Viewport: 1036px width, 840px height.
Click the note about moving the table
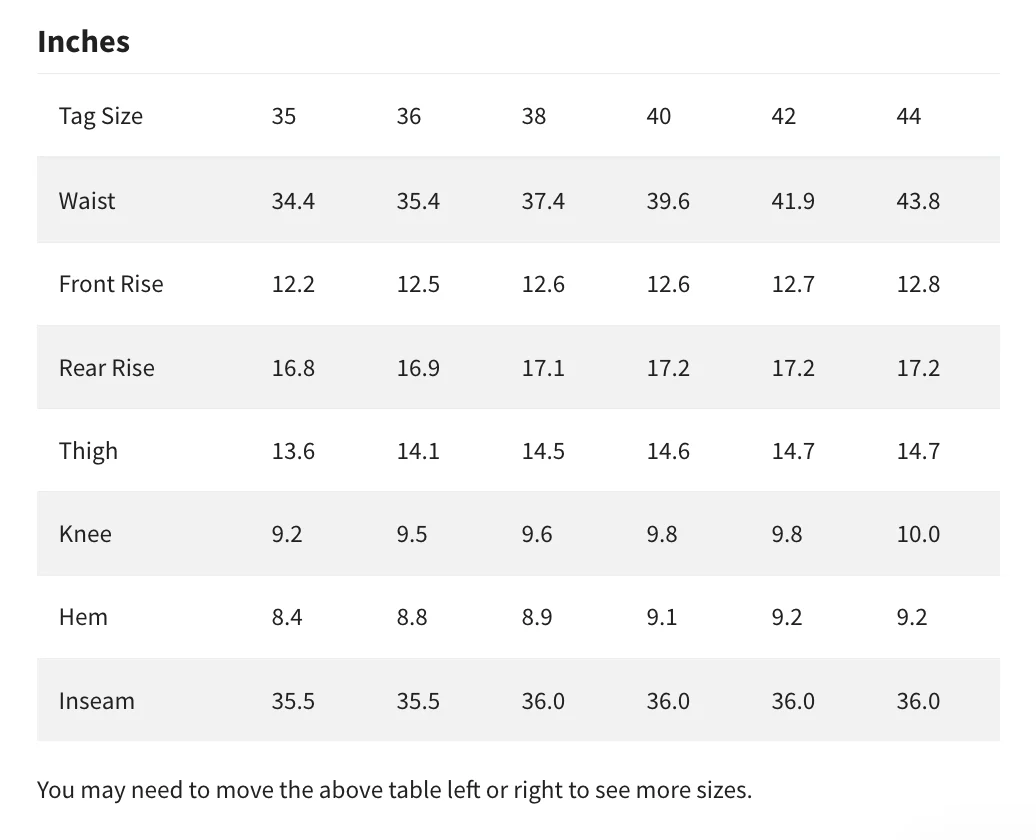tap(394, 790)
